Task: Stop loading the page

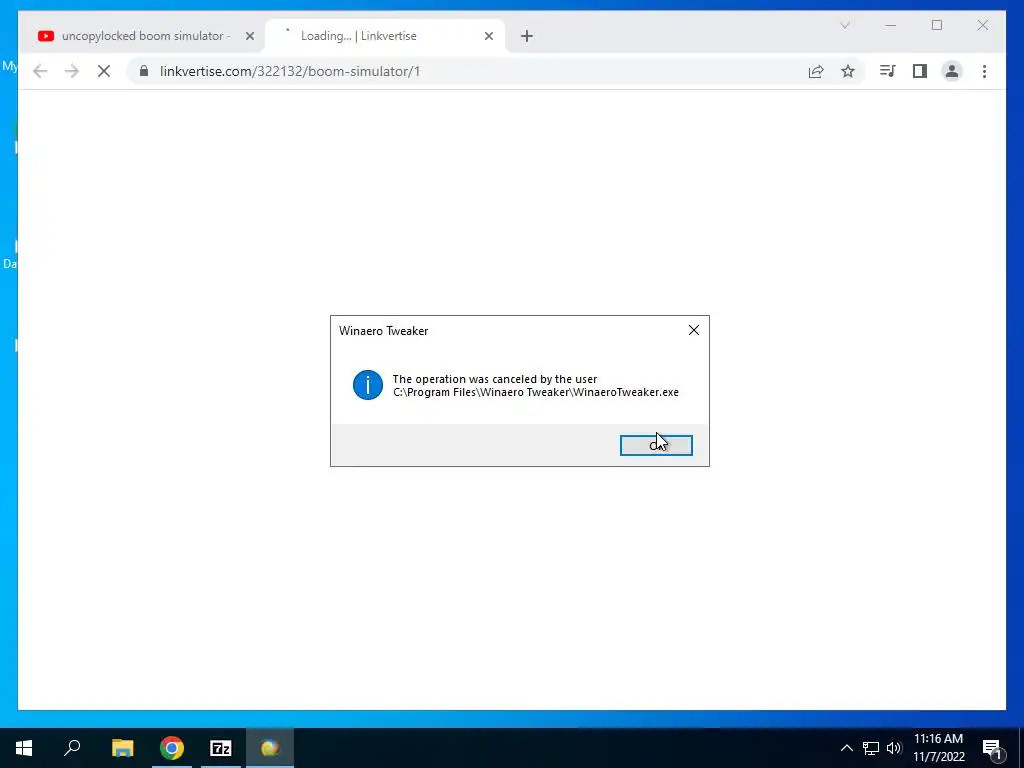Action: point(104,71)
